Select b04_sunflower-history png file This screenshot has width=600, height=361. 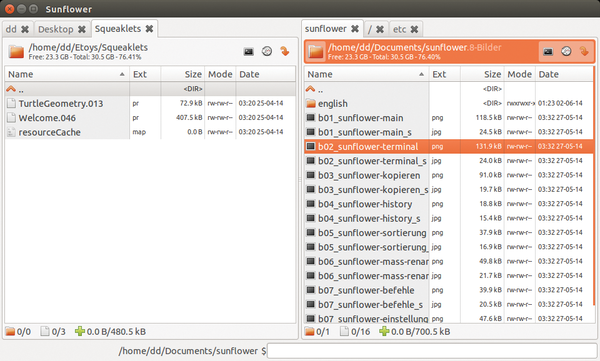point(448,204)
